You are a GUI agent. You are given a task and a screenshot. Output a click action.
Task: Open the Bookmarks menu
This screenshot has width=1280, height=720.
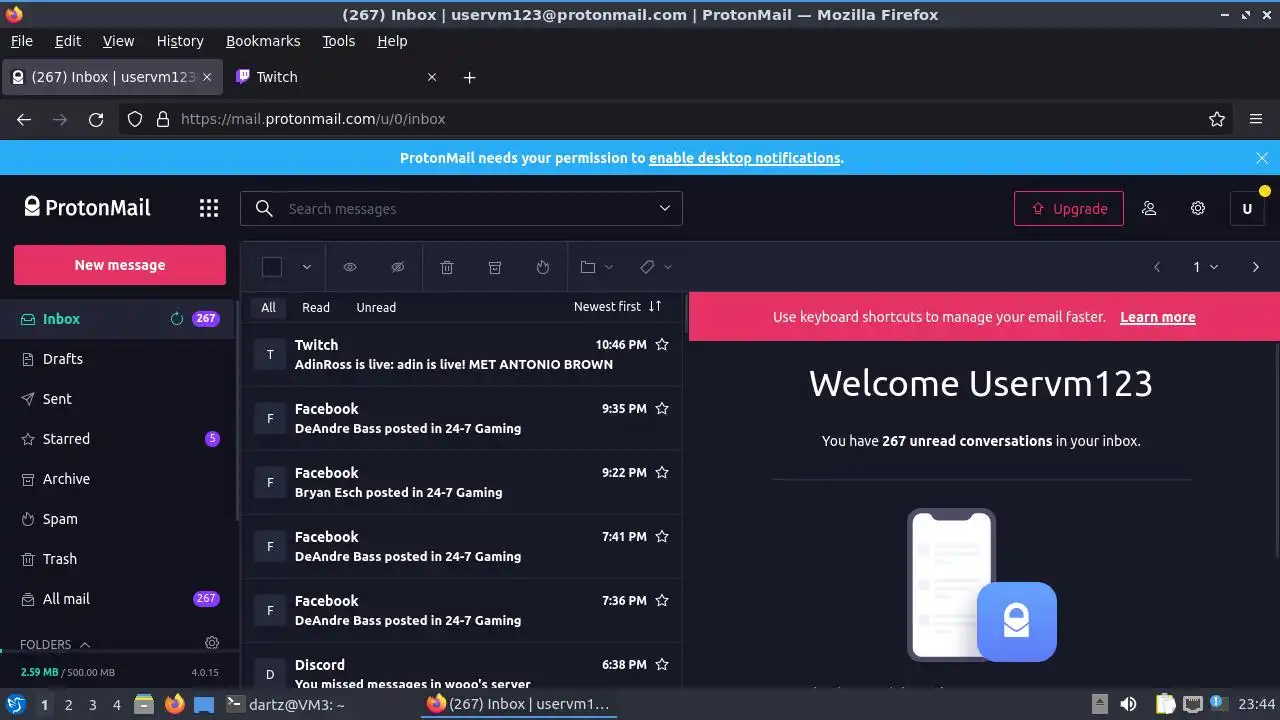click(263, 41)
